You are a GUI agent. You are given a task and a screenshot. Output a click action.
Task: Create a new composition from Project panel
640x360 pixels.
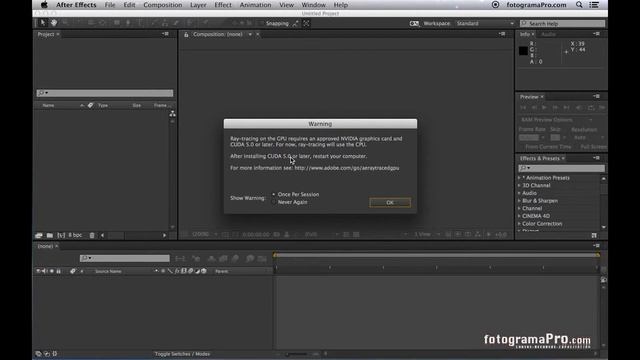click(x=61, y=236)
